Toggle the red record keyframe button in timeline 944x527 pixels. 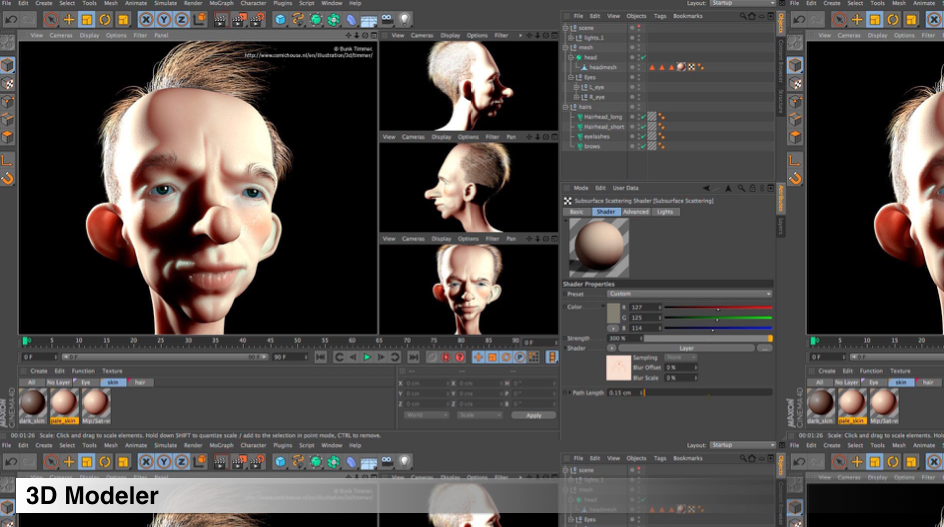(x=446, y=357)
